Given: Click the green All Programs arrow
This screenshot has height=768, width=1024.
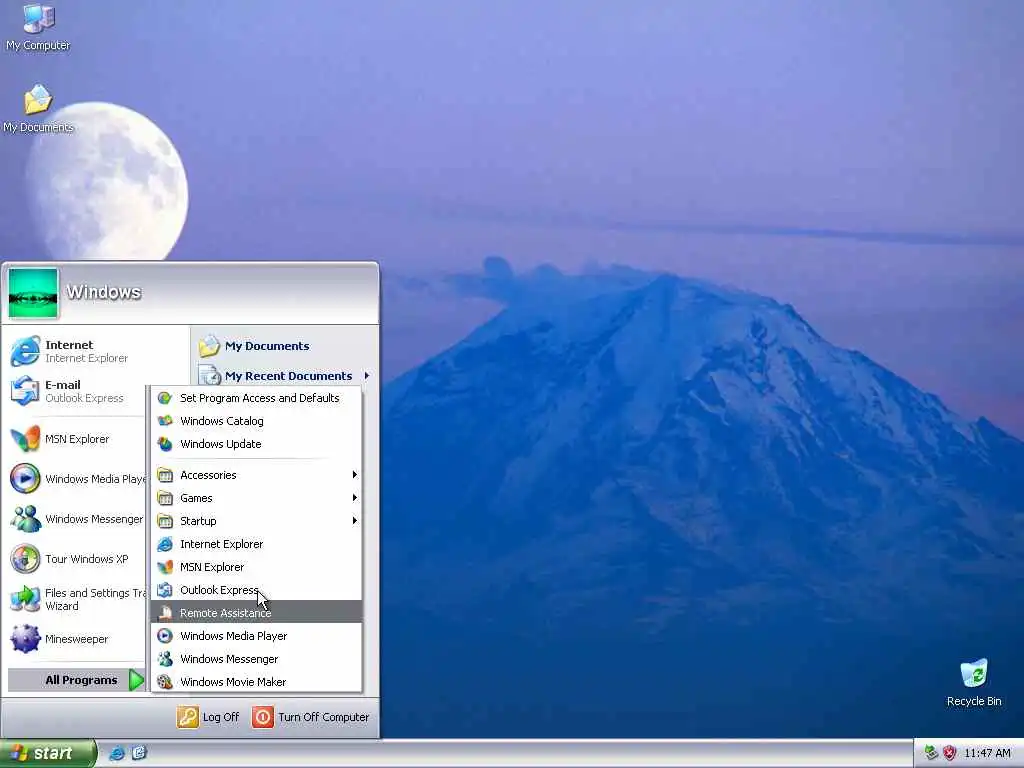Looking at the screenshot, I should 136,680.
